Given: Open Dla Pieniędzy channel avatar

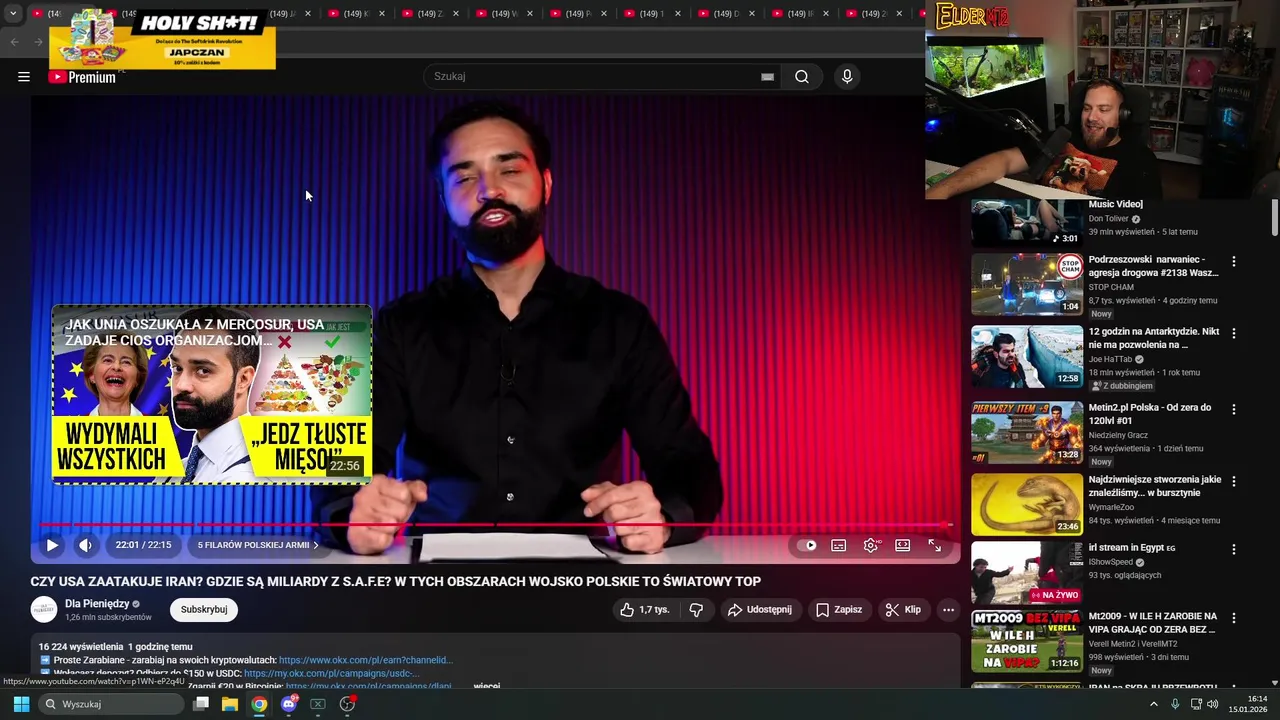Looking at the screenshot, I should click(44, 609).
